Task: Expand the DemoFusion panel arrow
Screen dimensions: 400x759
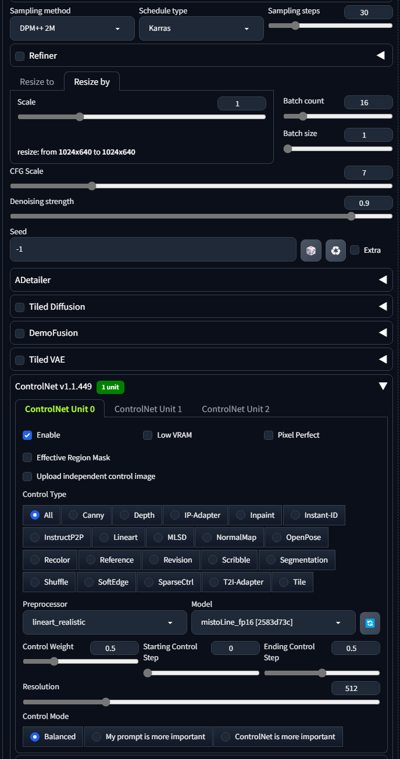Action: click(x=383, y=333)
